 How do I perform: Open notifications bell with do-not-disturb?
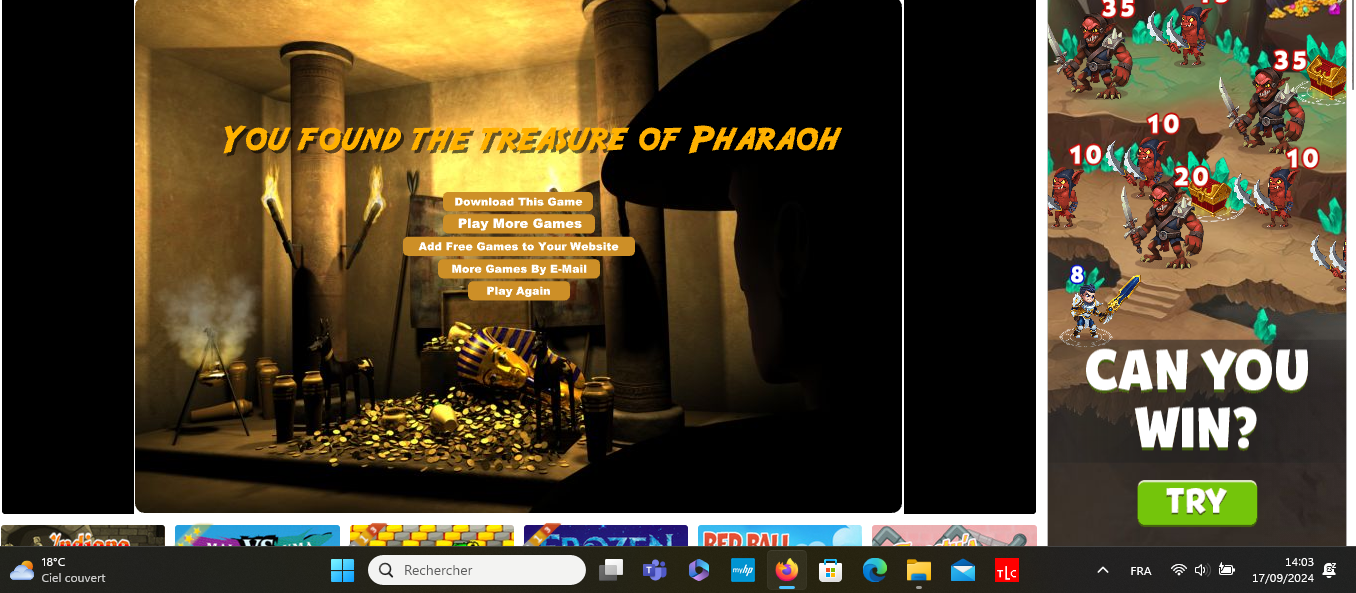[1330, 570]
